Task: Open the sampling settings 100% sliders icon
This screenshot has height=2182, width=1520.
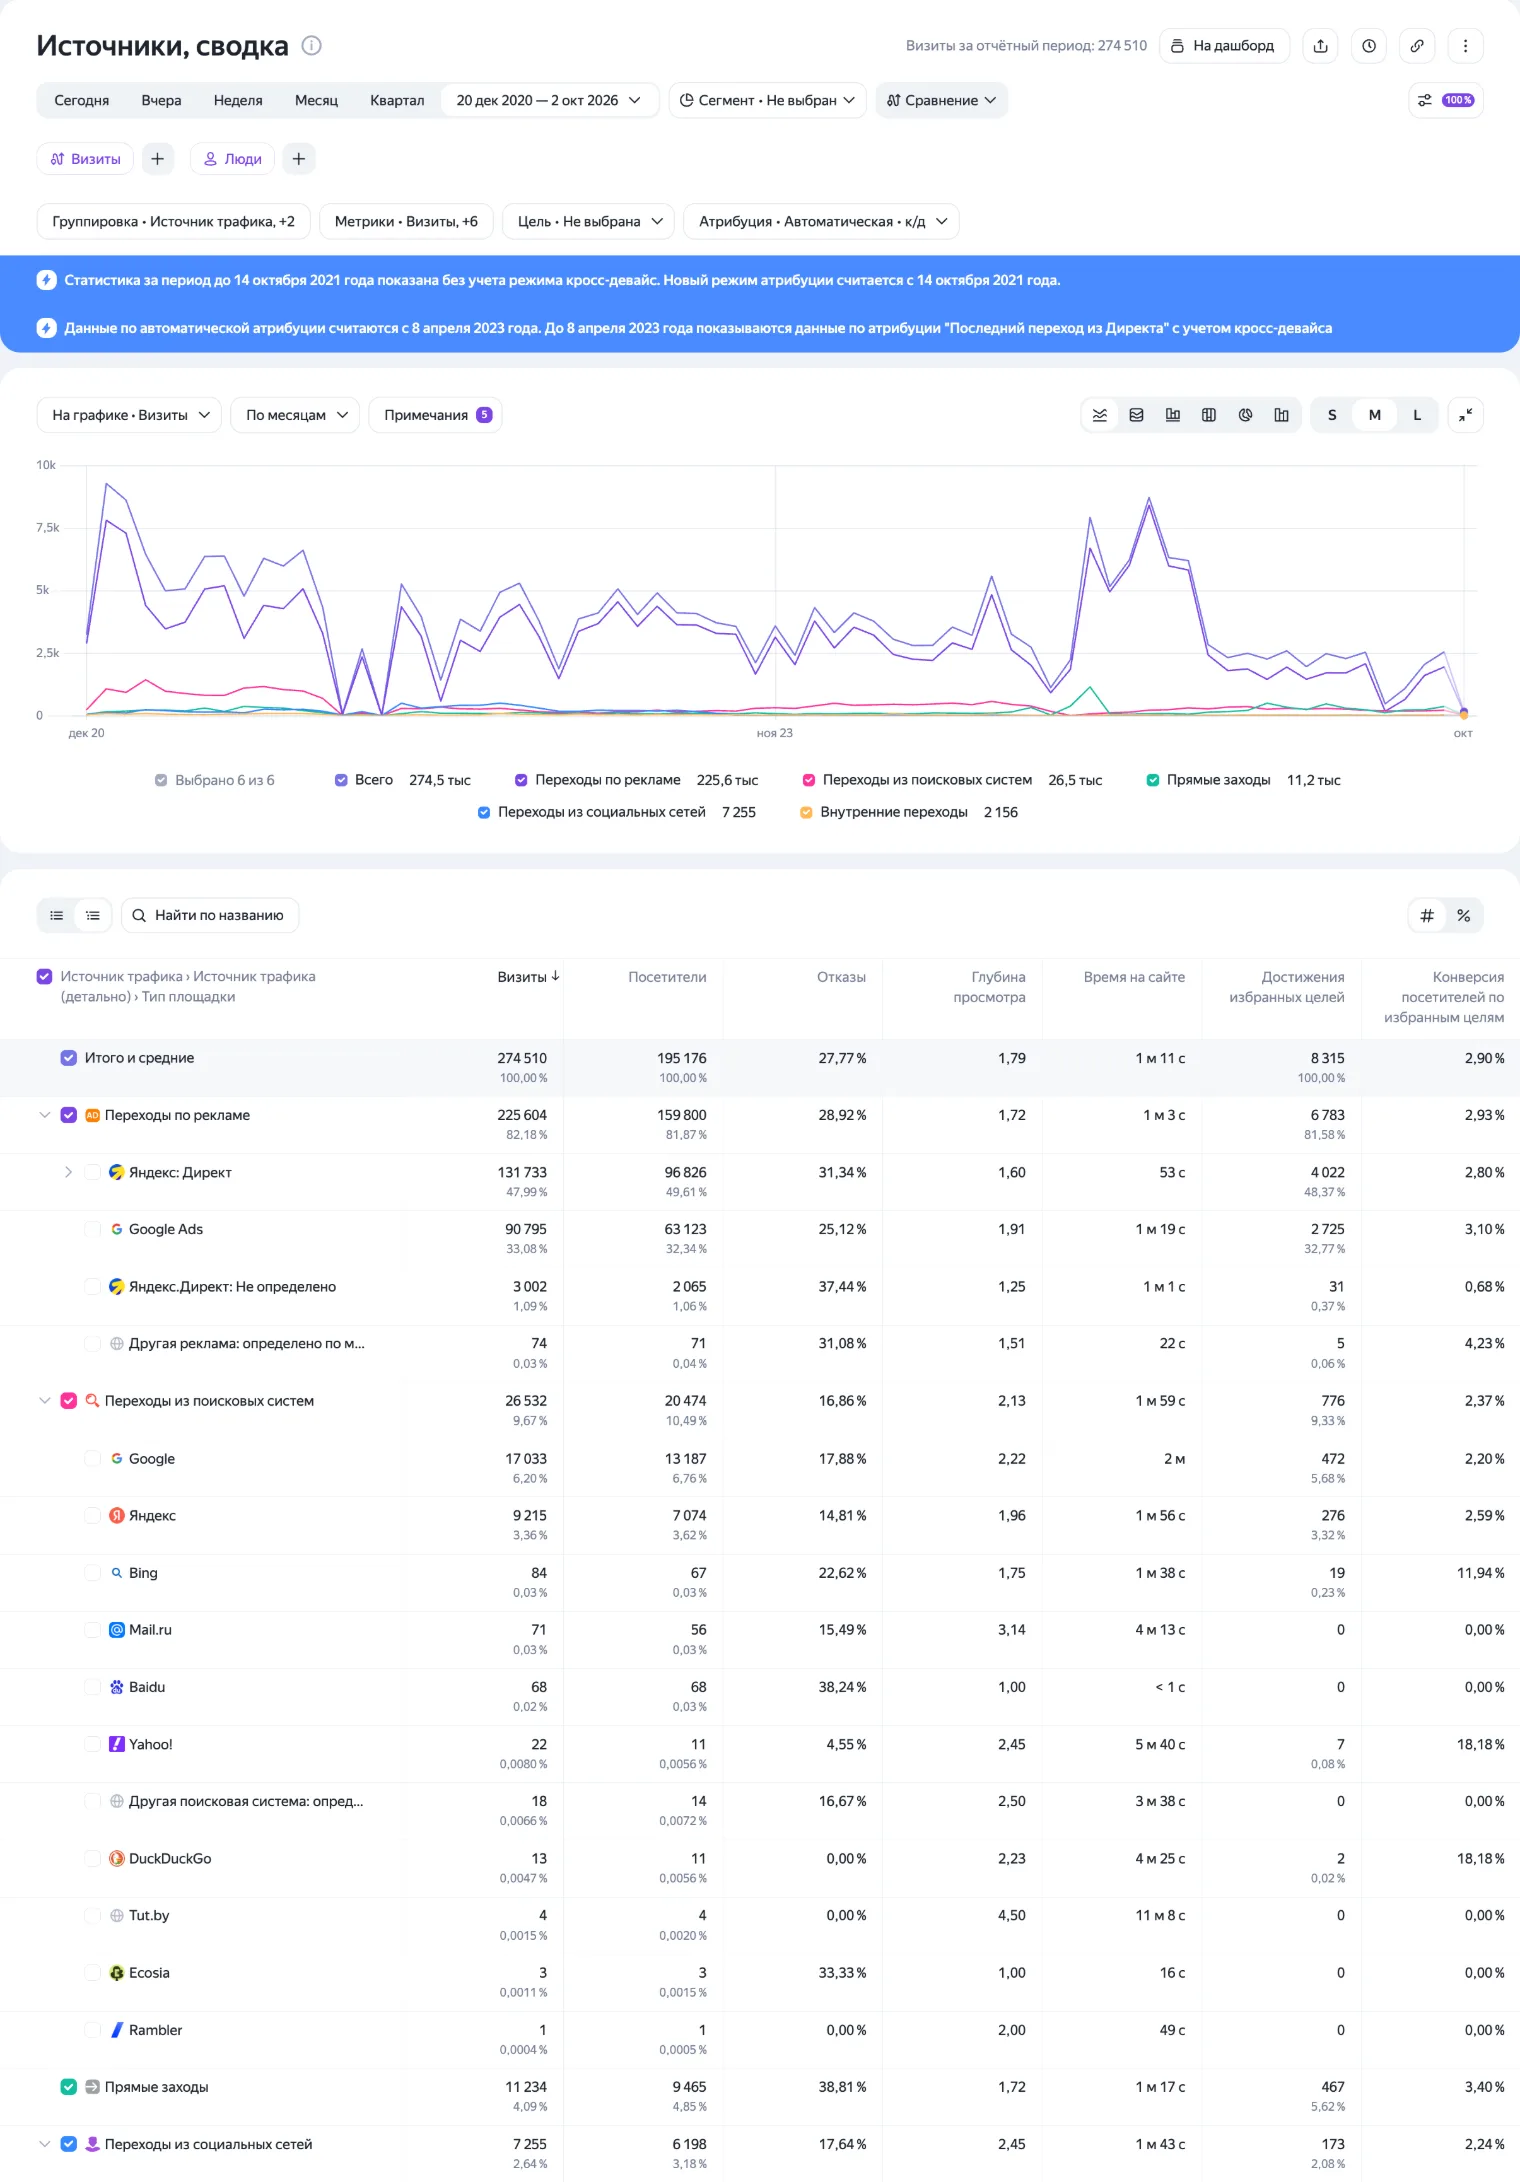Action: pos(1446,100)
